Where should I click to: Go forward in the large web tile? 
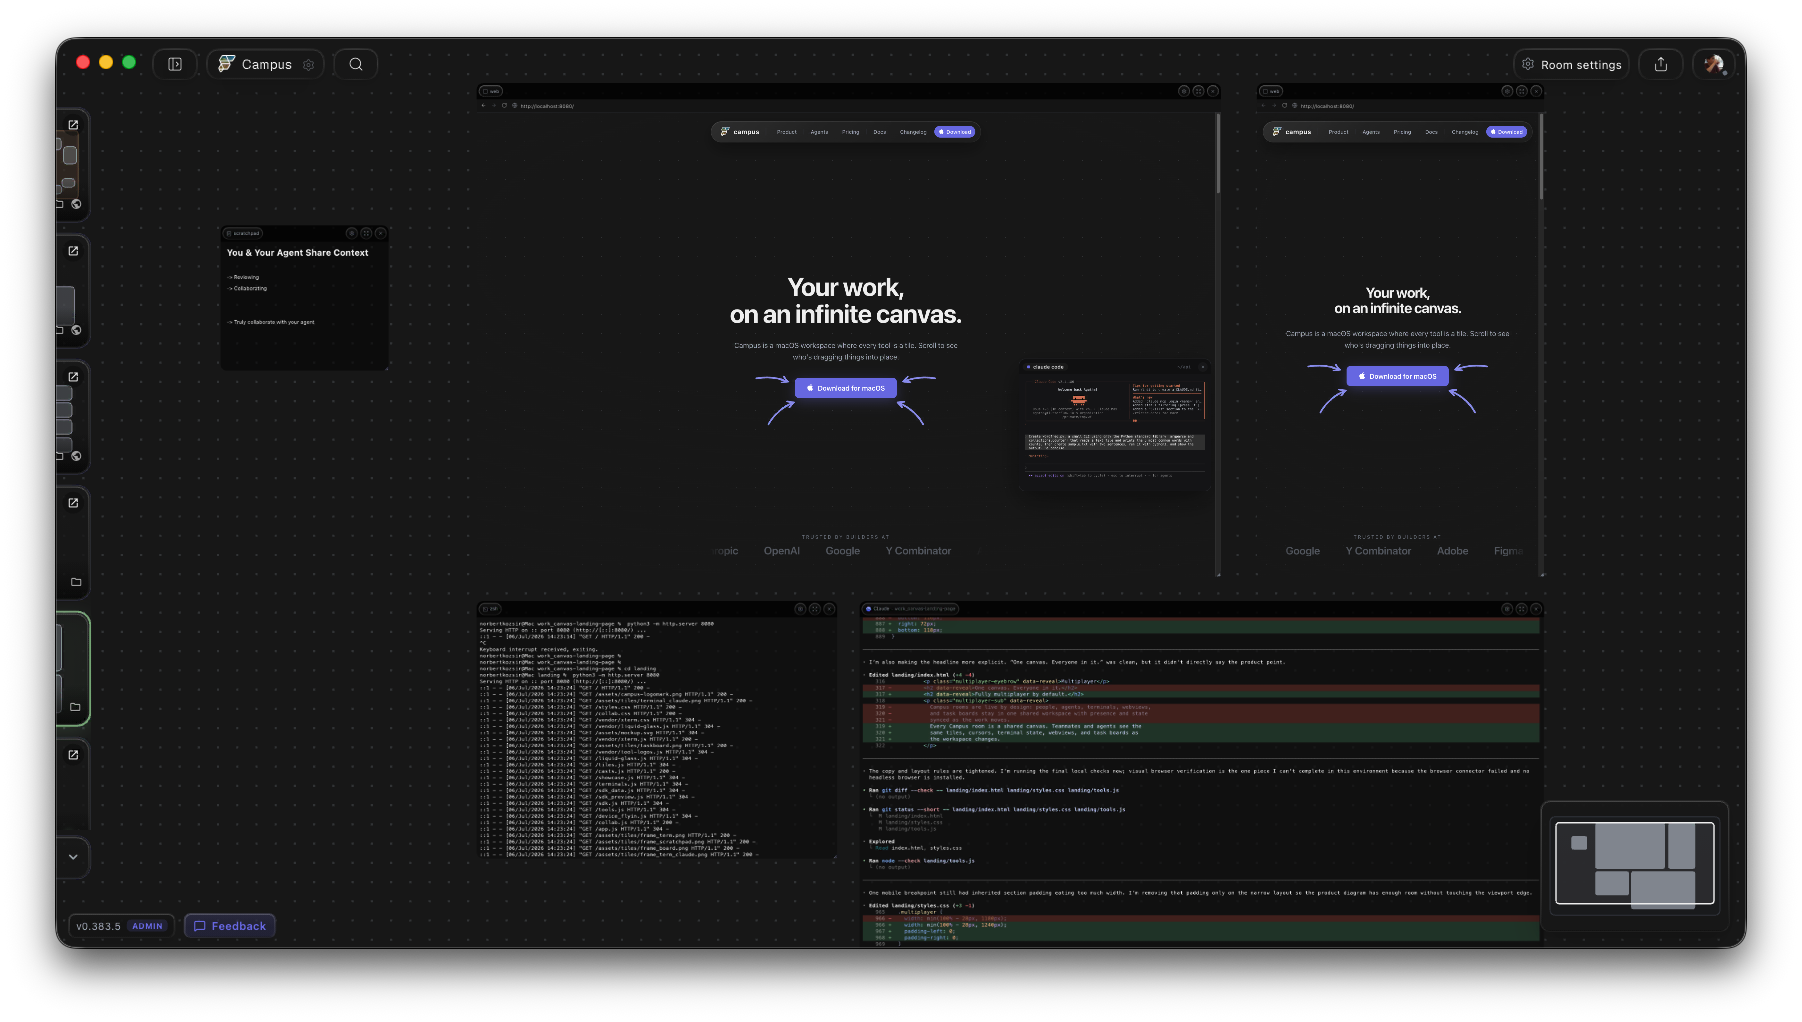tap(494, 105)
